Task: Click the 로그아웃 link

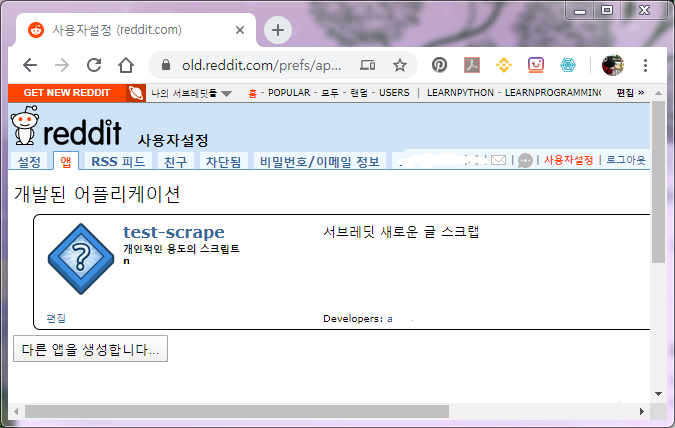Action: [x=626, y=160]
